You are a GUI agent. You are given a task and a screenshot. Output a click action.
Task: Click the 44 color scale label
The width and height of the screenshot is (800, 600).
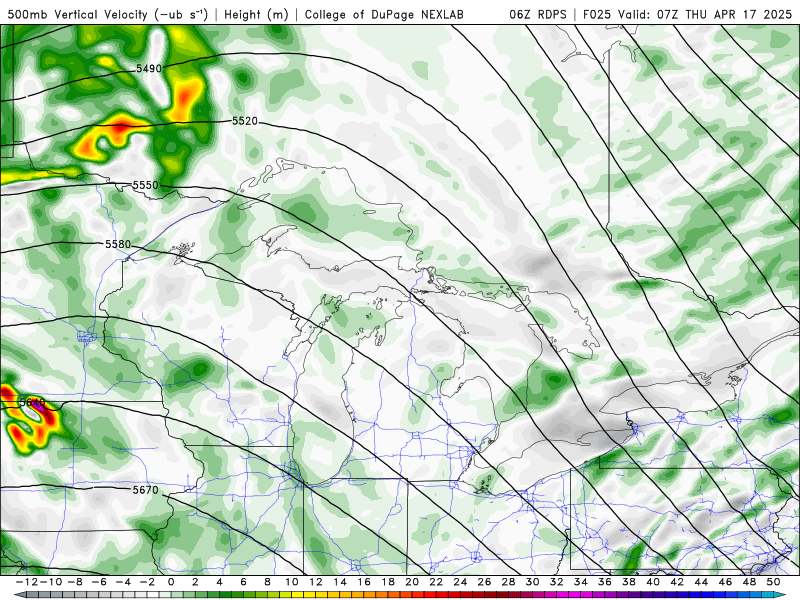click(702, 582)
